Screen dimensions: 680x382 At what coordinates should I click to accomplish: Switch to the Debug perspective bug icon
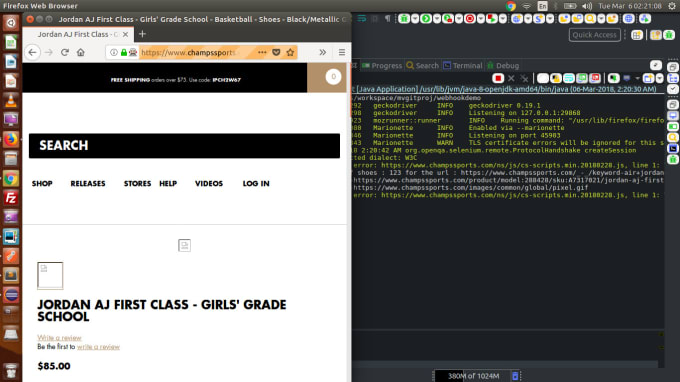pos(669,35)
